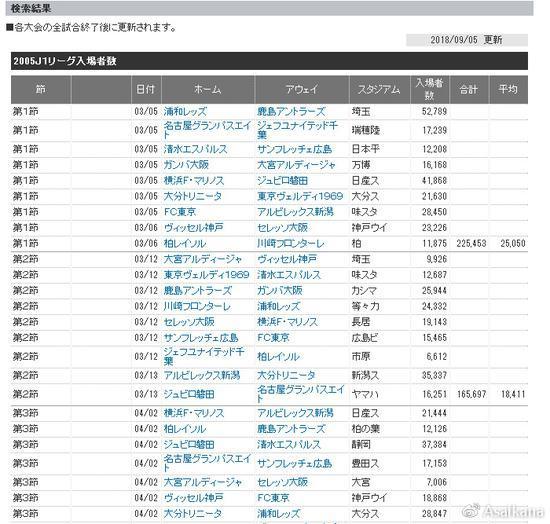The height and width of the screenshot is (524, 550).
Task: Open away team FC東京 in 15,465 row
Action: (x=273, y=338)
